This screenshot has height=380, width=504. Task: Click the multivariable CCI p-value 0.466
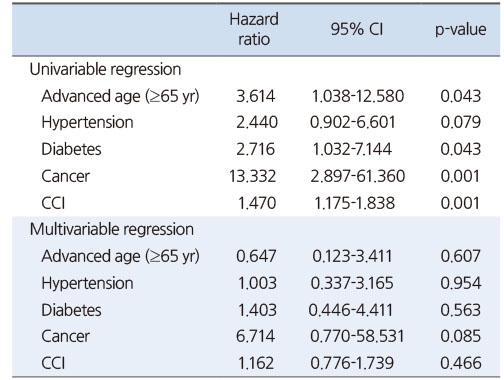point(461,363)
